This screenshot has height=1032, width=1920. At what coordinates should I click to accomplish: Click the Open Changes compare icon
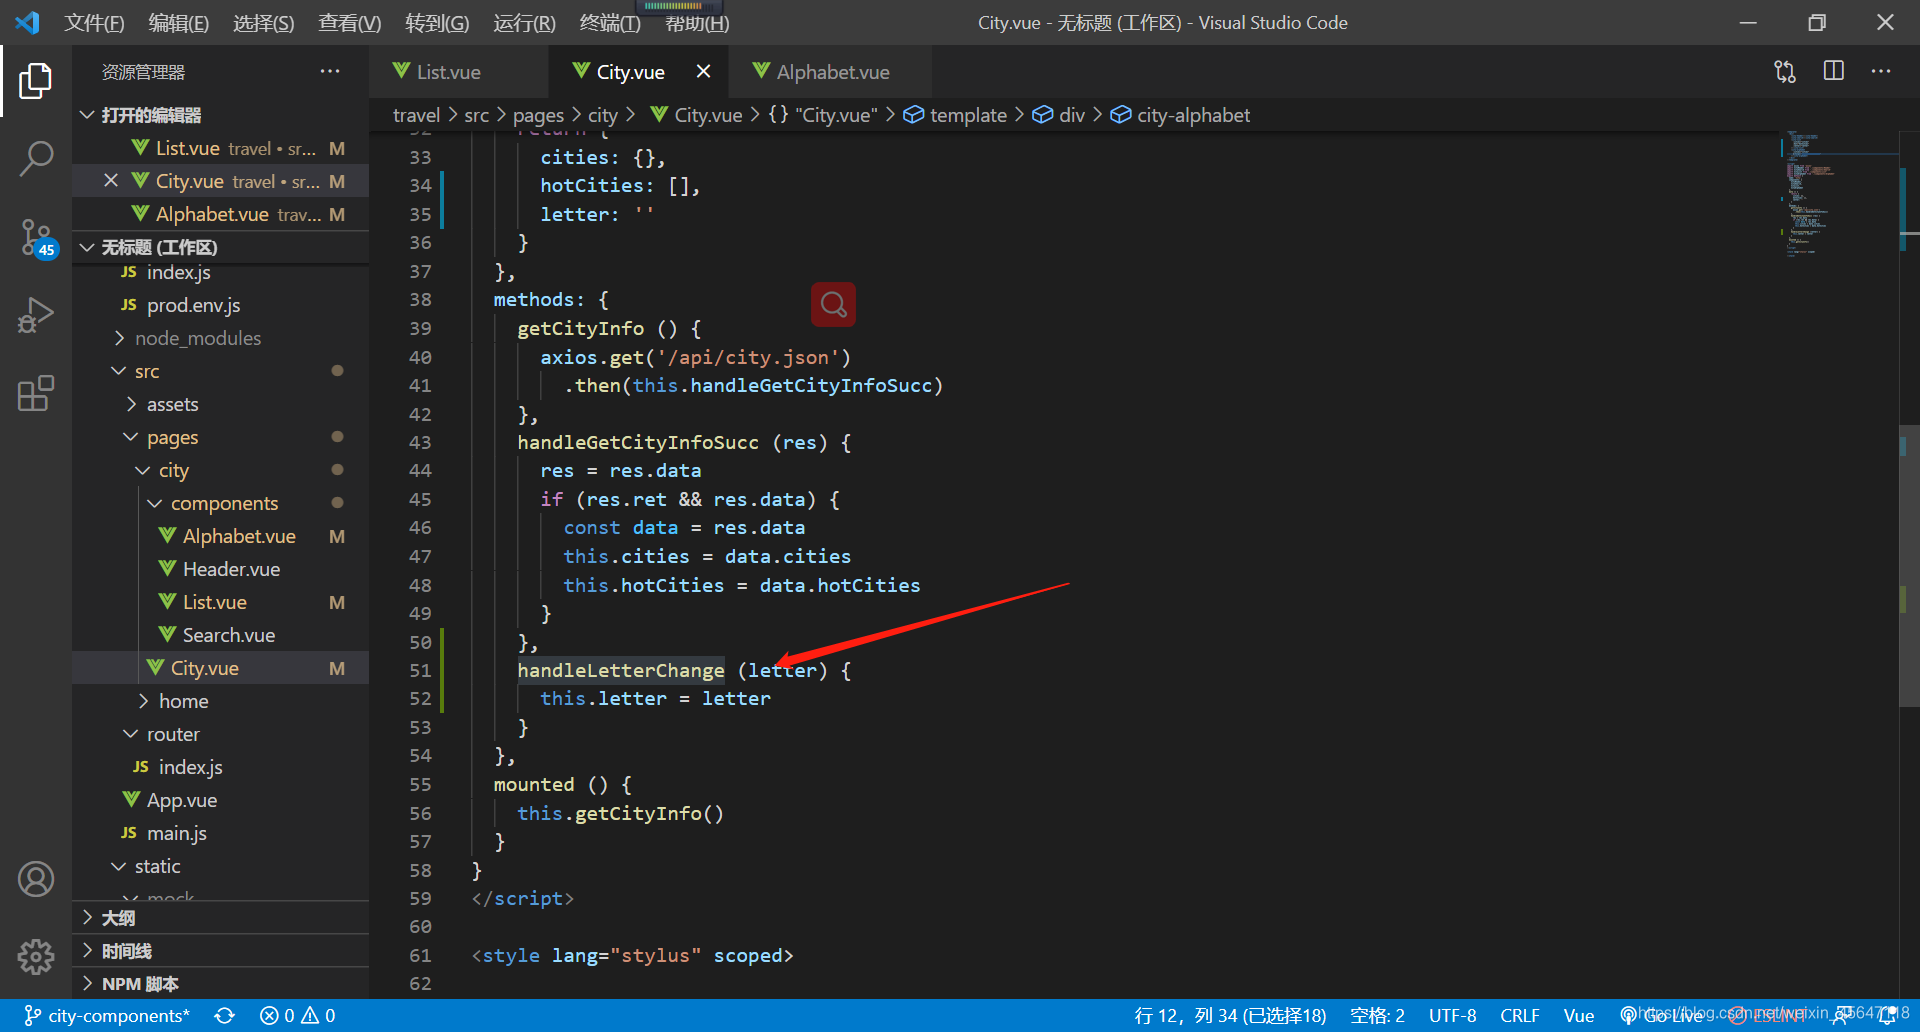(1785, 72)
